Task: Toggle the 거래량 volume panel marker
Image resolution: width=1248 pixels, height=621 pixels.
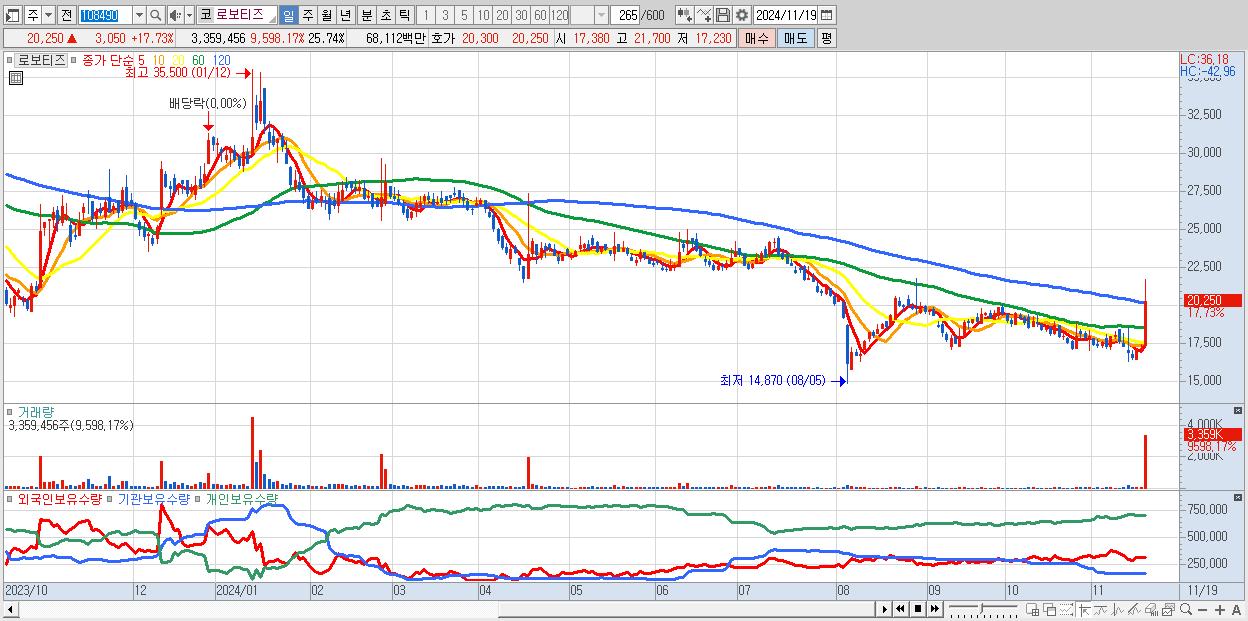Action: 10,411
